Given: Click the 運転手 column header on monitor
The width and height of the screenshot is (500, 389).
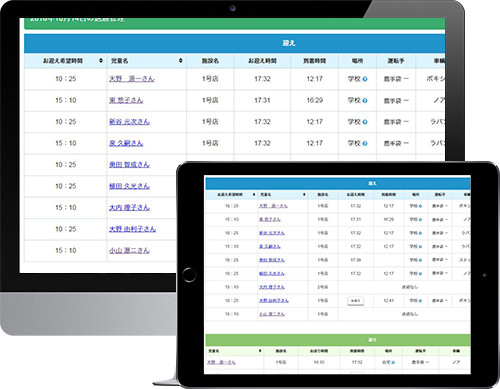Looking at the screenshot, I should (x=396, y=61).
